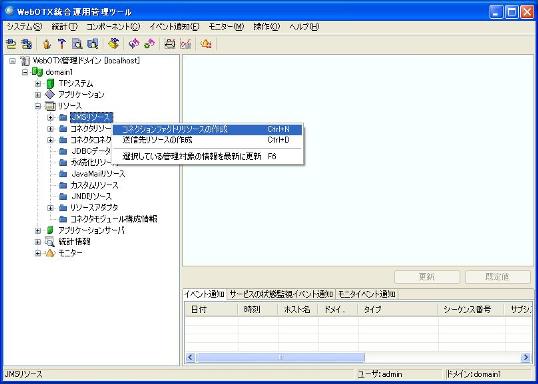Click the green icon beside アプリケーションサーバ

(50, 230)
